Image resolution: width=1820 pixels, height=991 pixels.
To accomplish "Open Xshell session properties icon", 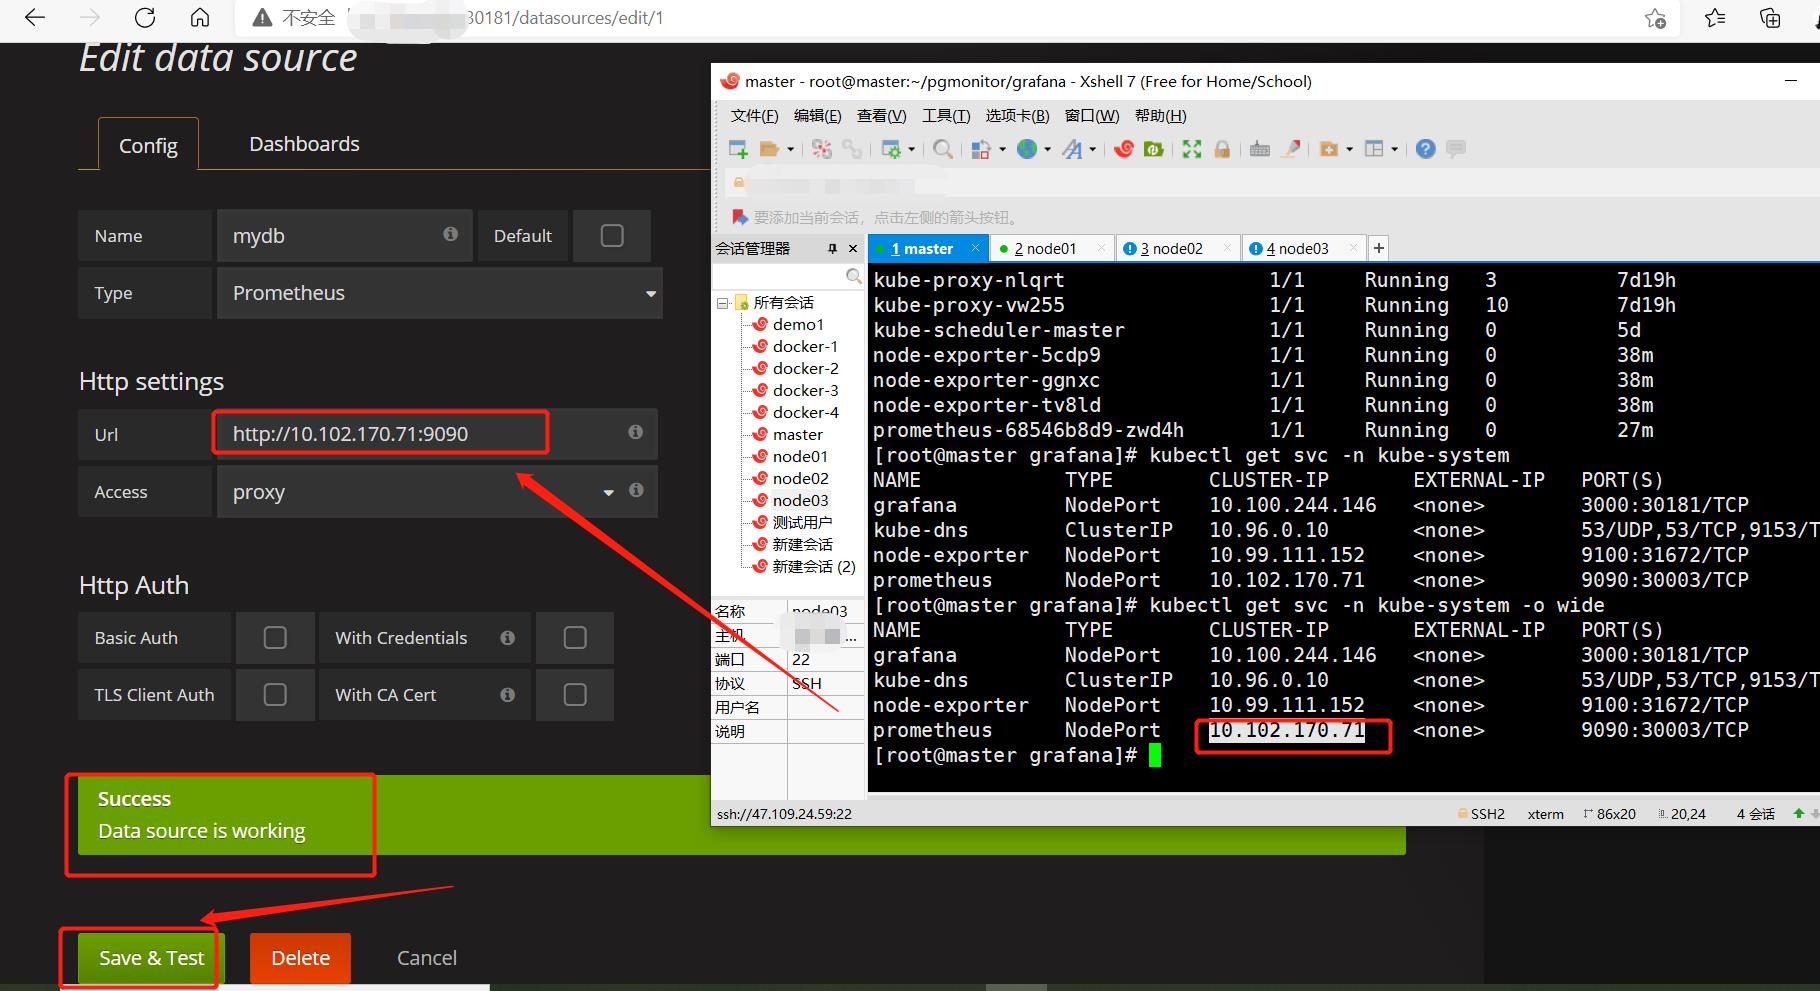I will click(890, 149).
